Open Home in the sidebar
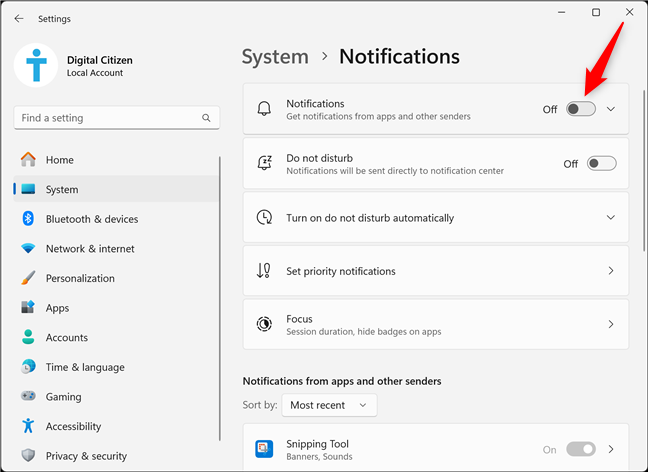The width and height of the screenshot is (648, 472). 116,160
